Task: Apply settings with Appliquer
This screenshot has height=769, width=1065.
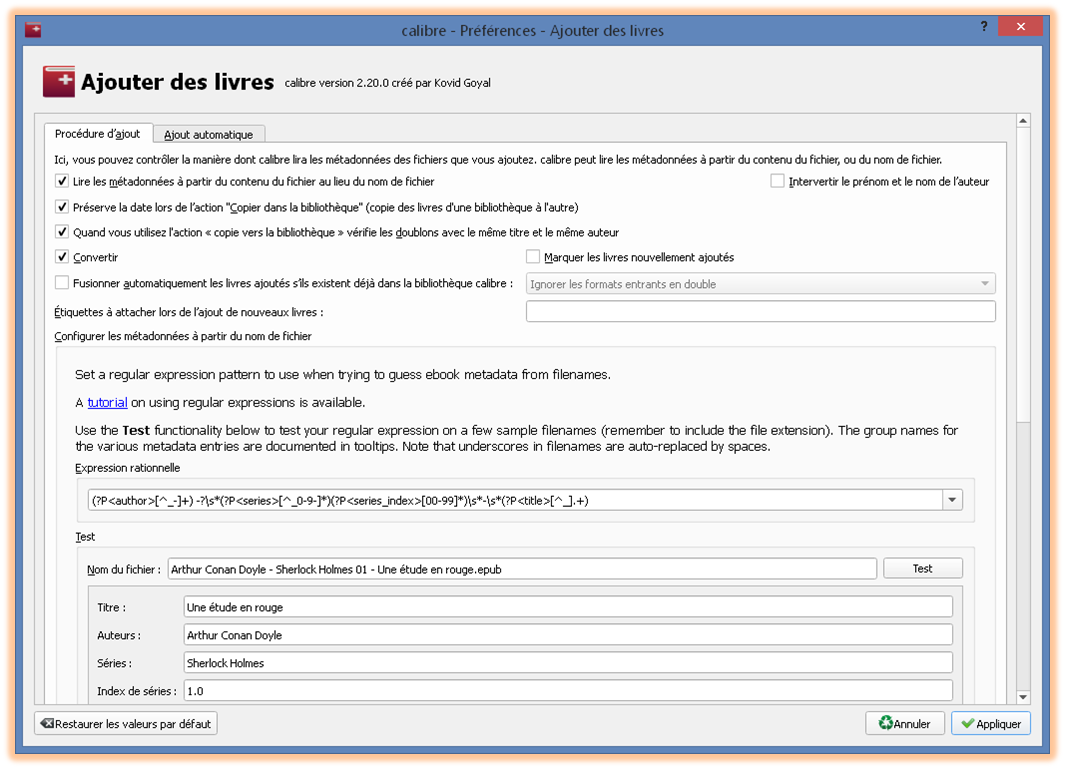Action: 991,723
